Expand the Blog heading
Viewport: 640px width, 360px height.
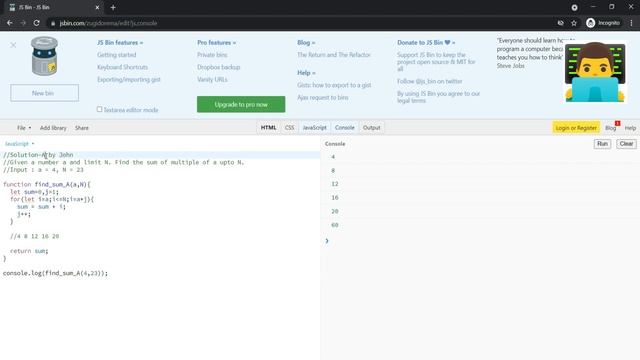306,42
